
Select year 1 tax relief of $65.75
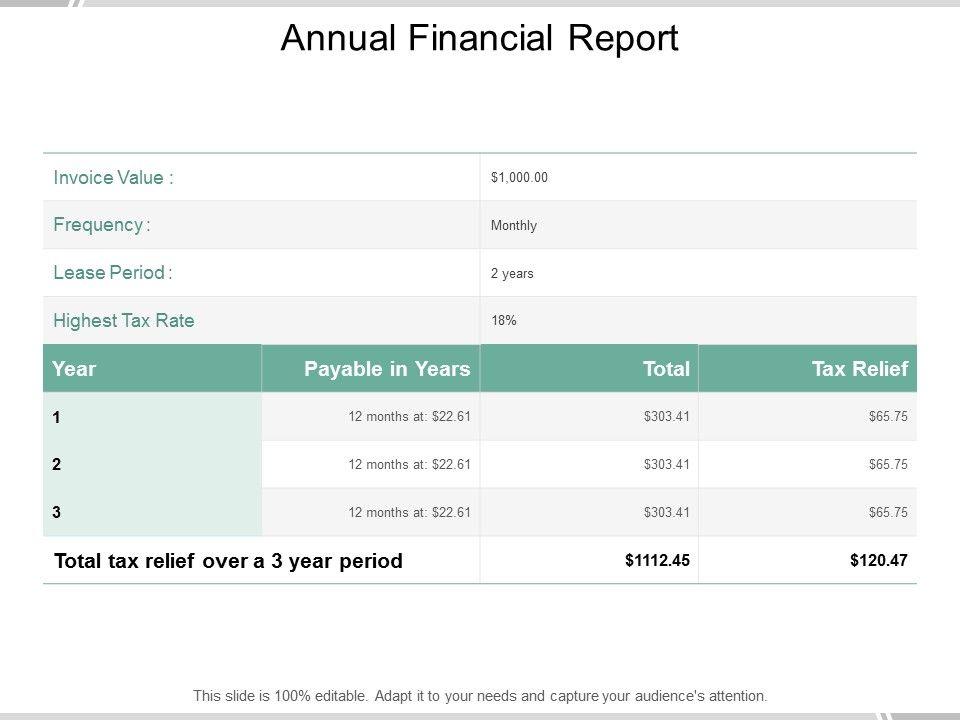click(x=888, y=417)
